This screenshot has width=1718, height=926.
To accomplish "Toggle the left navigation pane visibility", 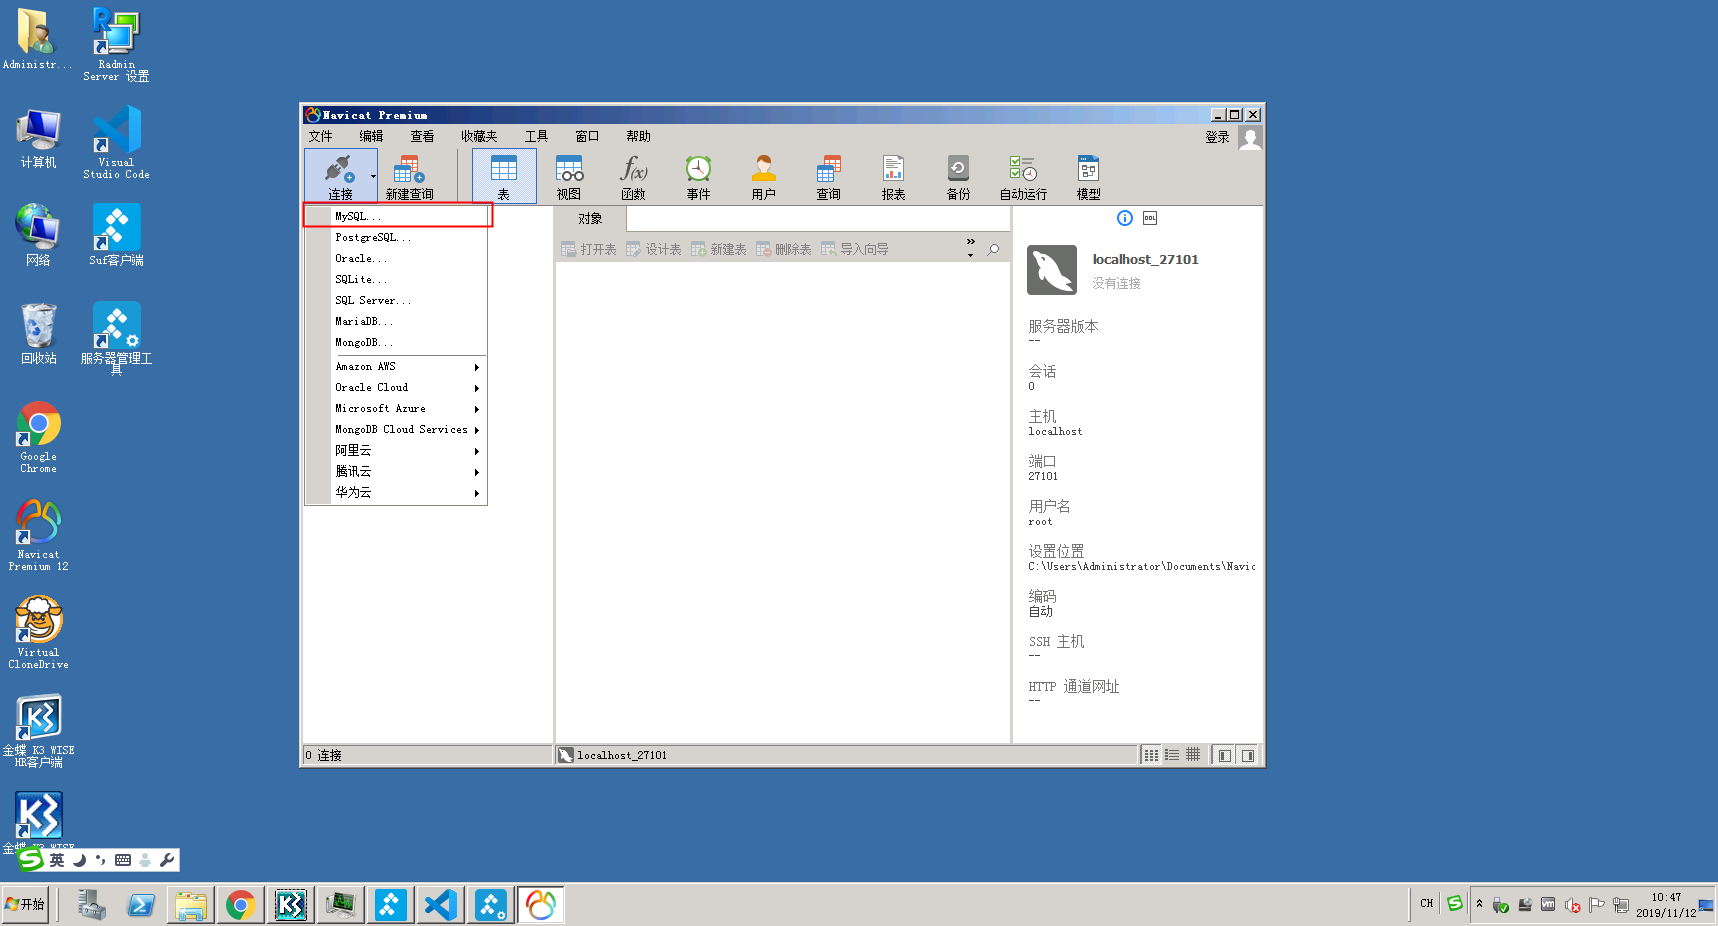I will (x=1224, y=755).
